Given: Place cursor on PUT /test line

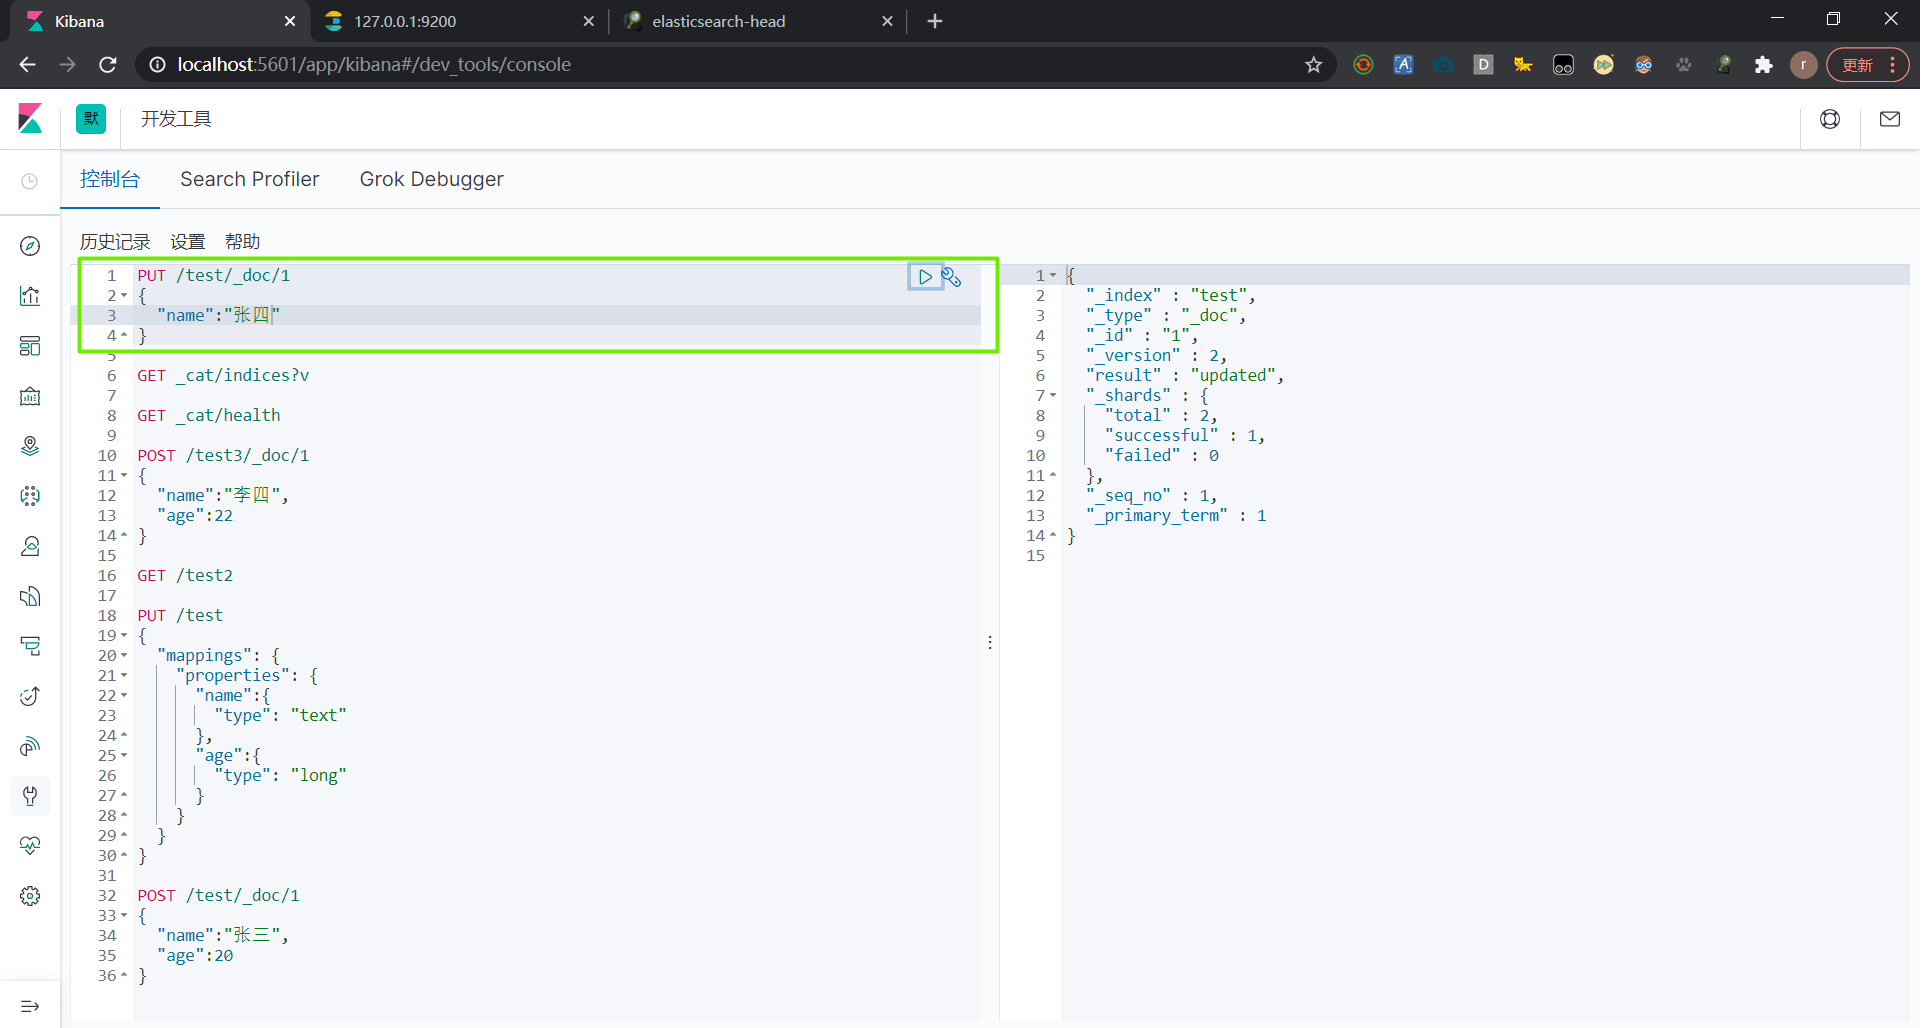Looking at the screenshot, I should [180, 616].
